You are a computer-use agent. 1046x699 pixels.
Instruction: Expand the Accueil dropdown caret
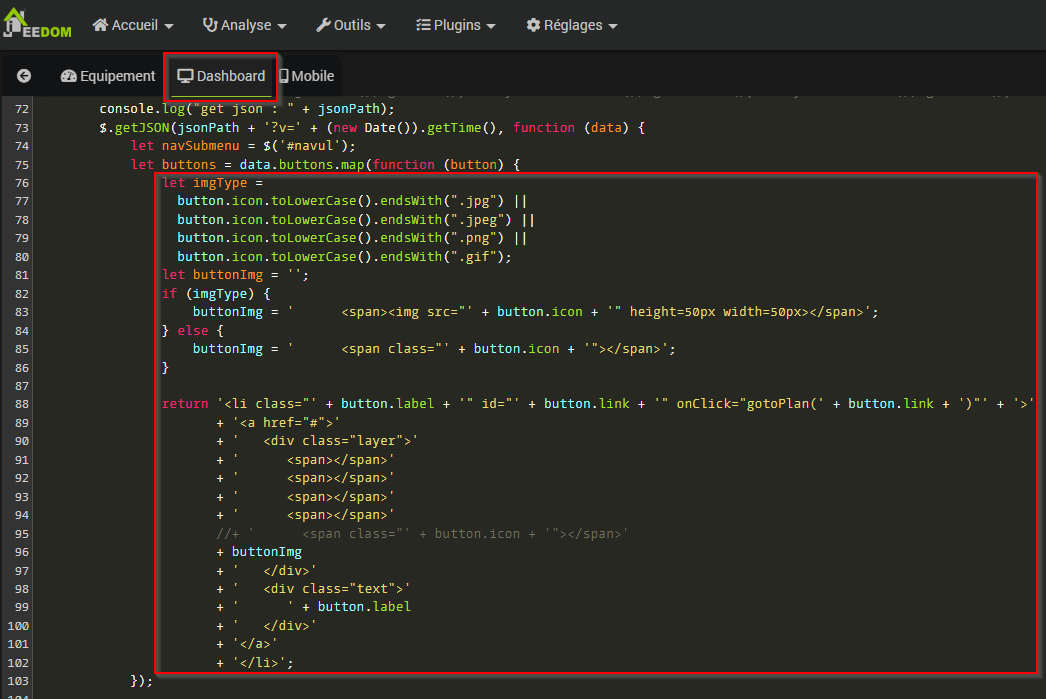(168, 26)
